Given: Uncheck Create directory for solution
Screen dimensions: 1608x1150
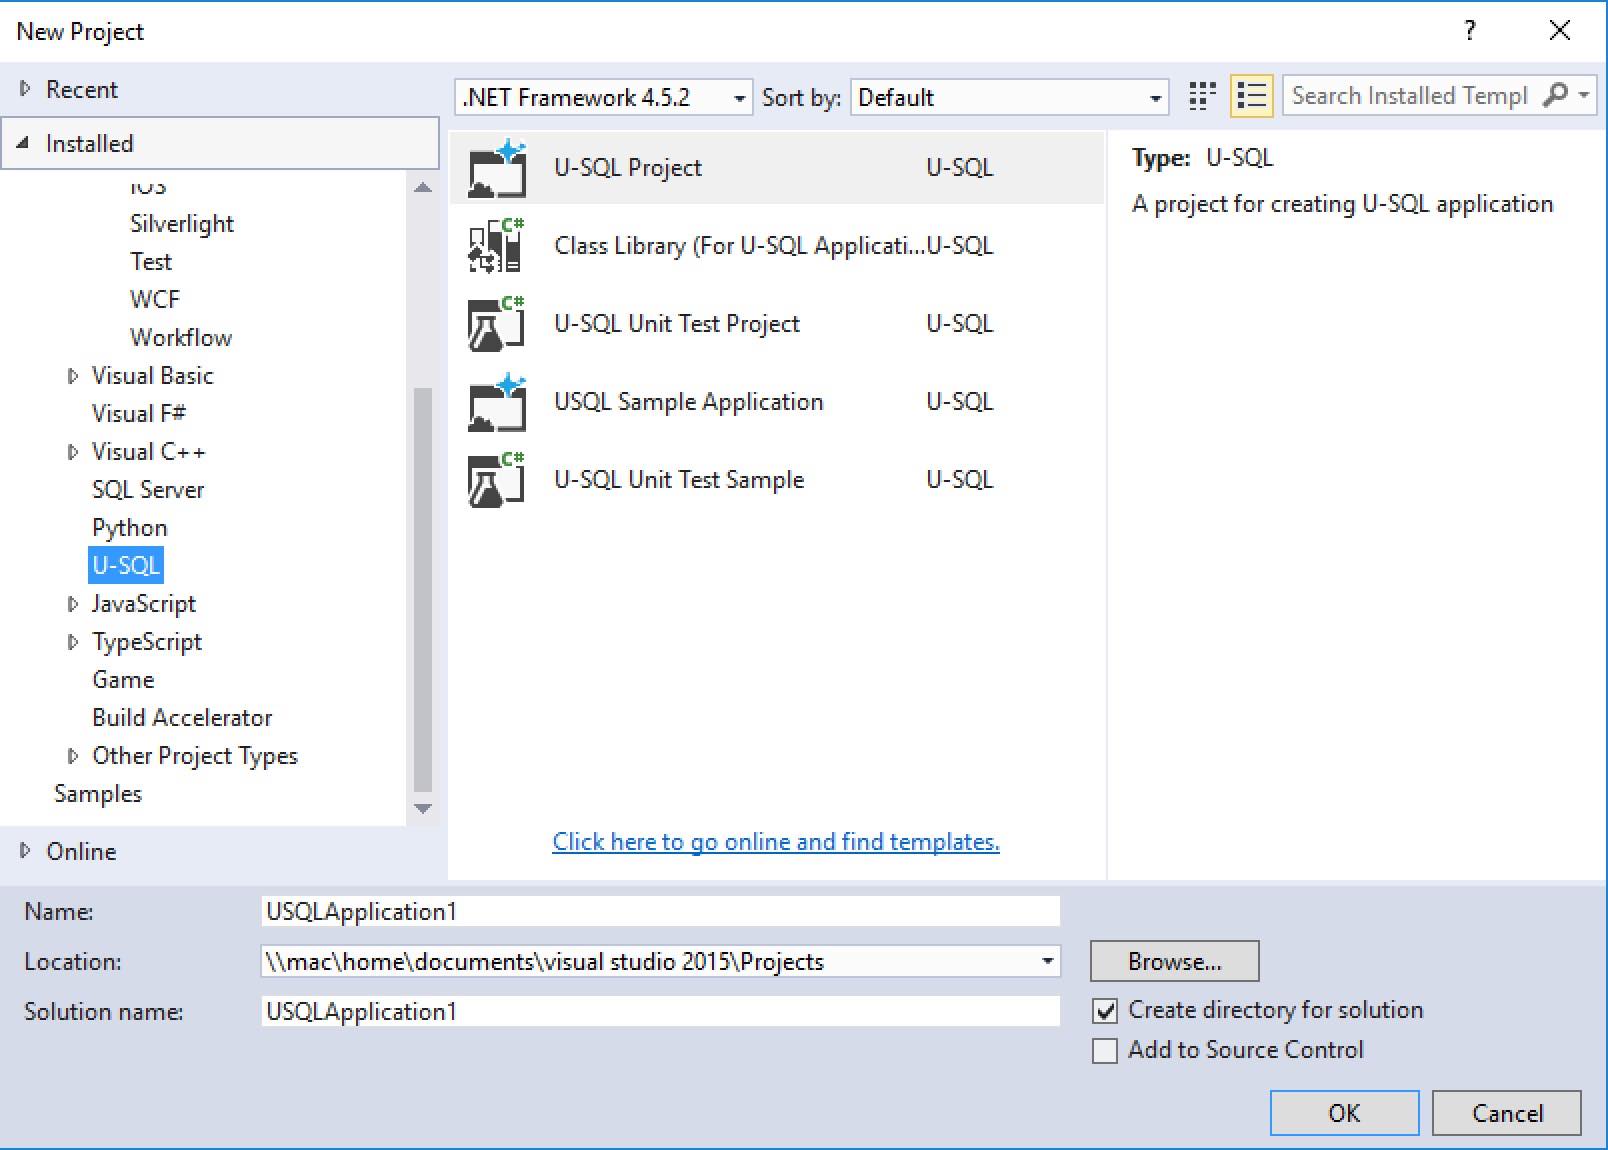Looking at the screenshot, I should pyautogui.click(x=1105, y=1011).
